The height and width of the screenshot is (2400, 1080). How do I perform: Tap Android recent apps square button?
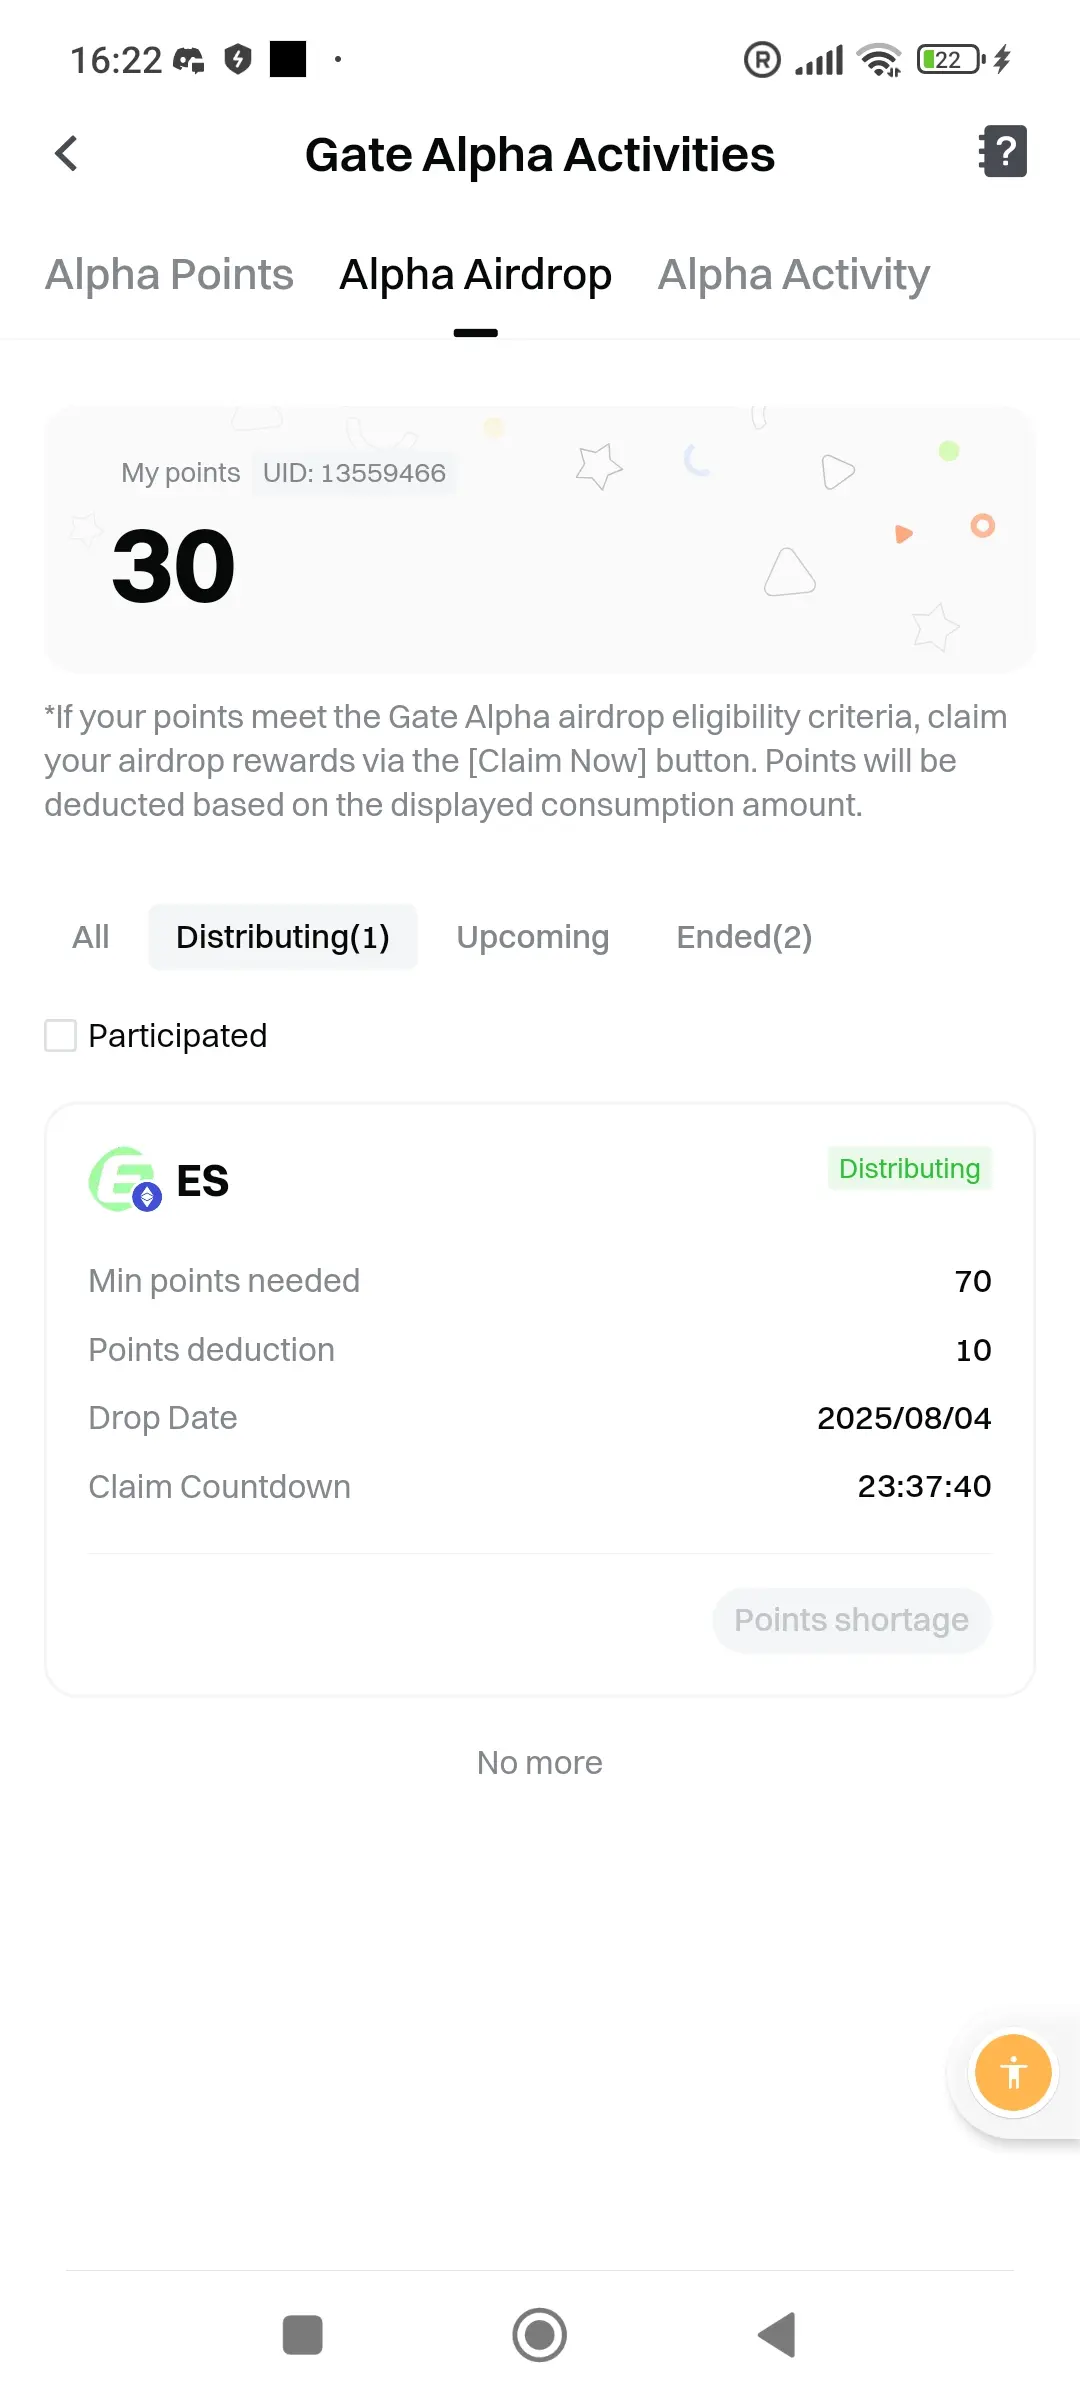[x=302, y=2335]
